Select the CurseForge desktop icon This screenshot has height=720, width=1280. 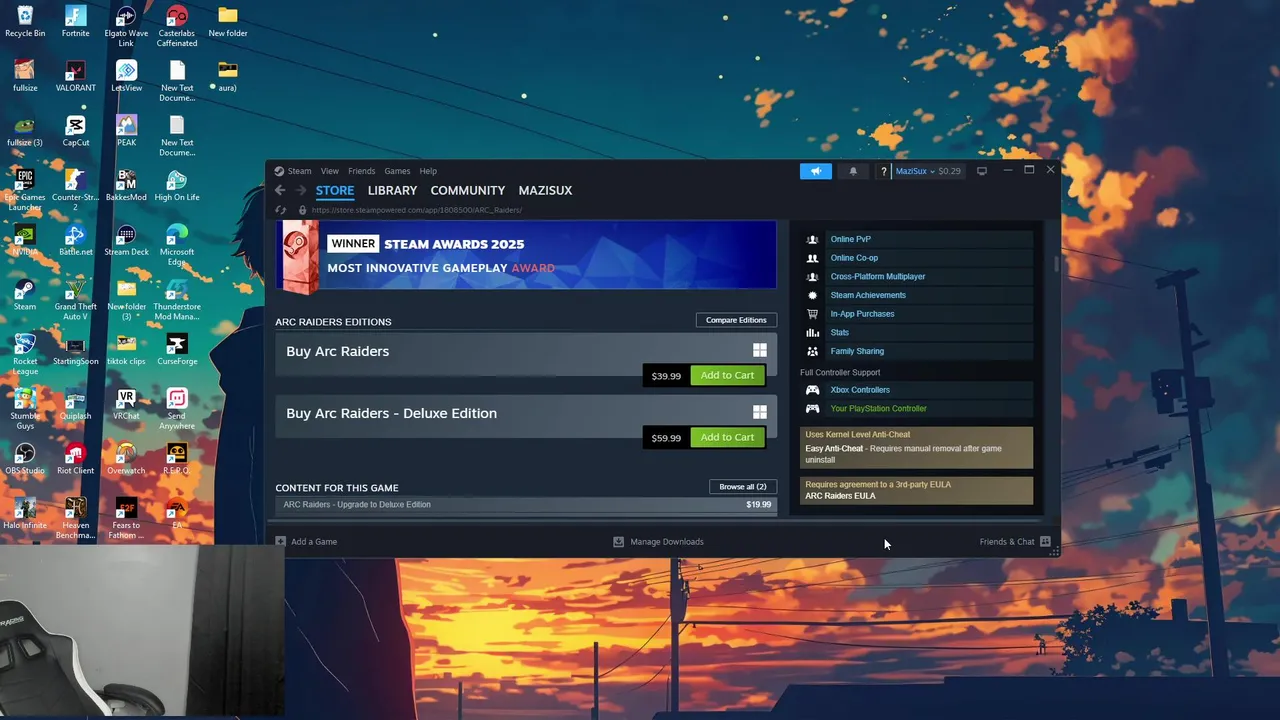177,350
